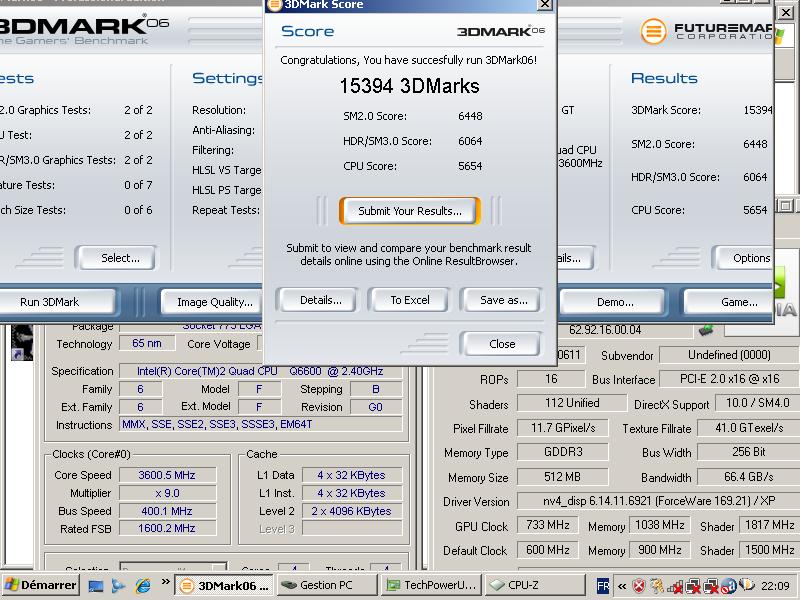Click the 3DMark06 logo in the main window

(82, 30)
